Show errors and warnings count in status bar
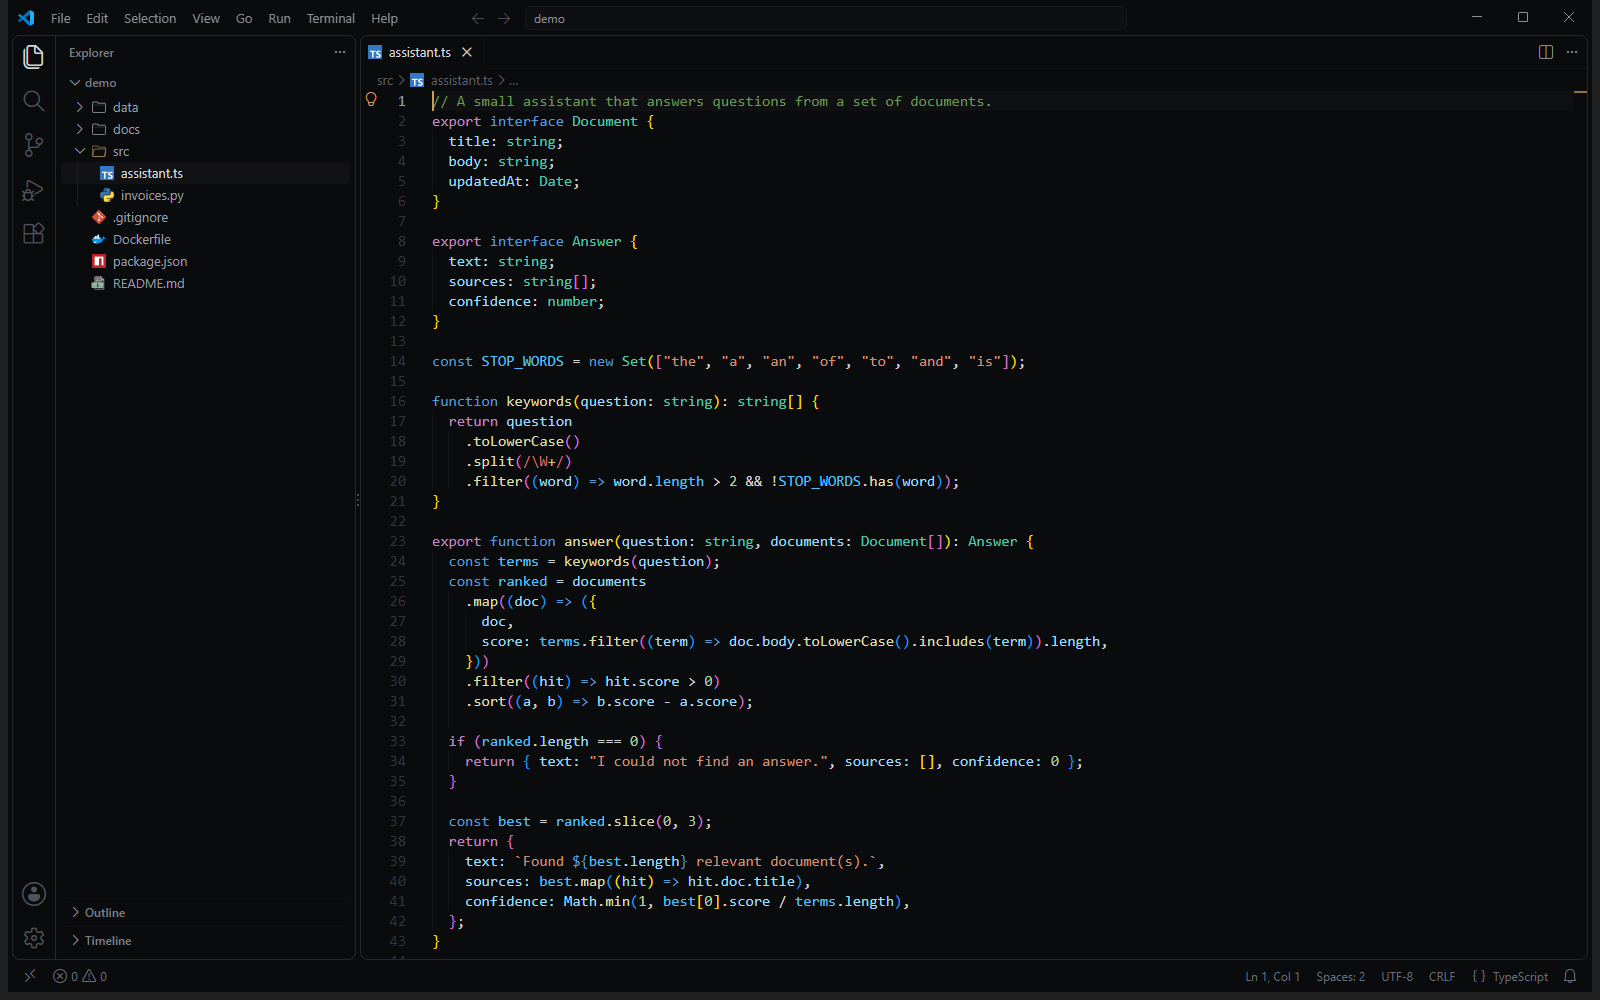 80,977
